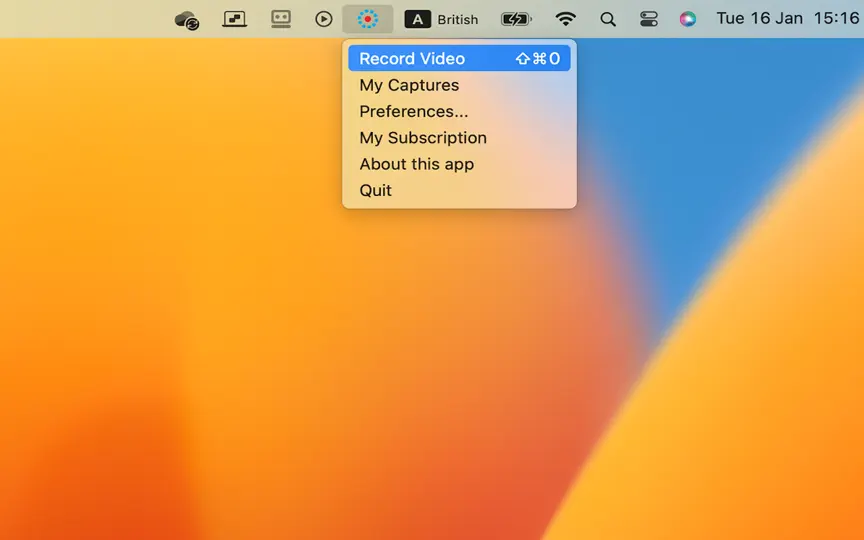Click the screen recorder red dot icon
Viewport: 864px width, 540px height.
tap(368, 19)
